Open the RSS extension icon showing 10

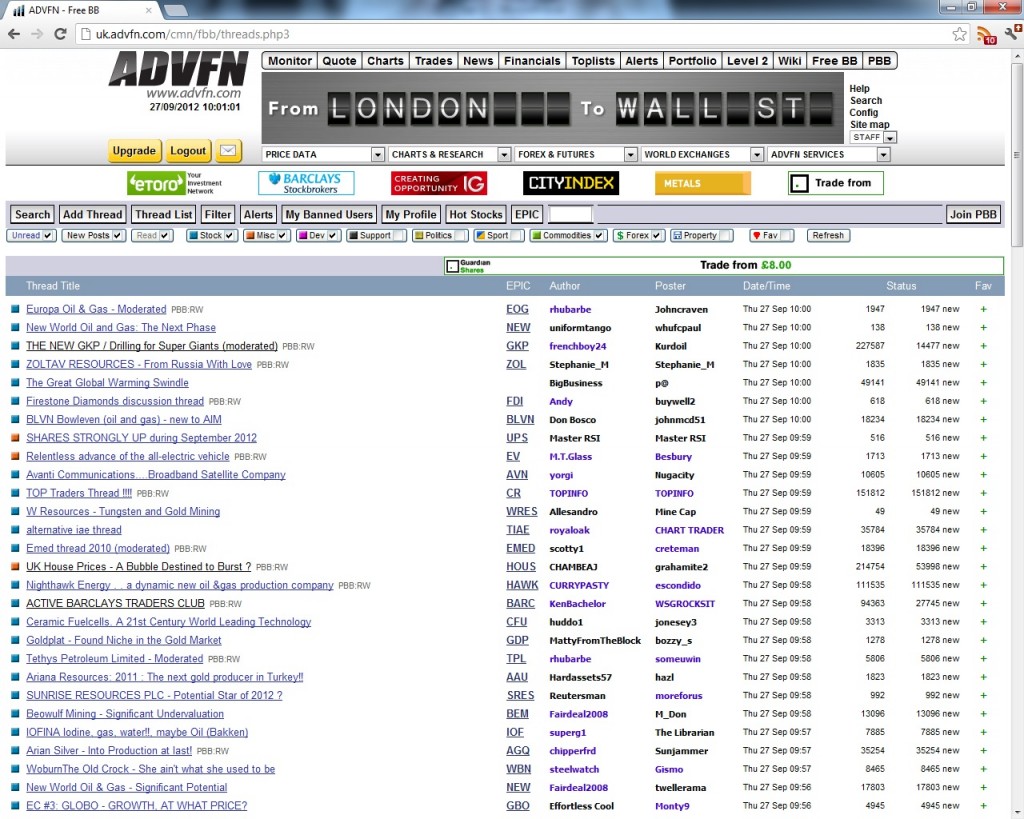click(985, 35)
